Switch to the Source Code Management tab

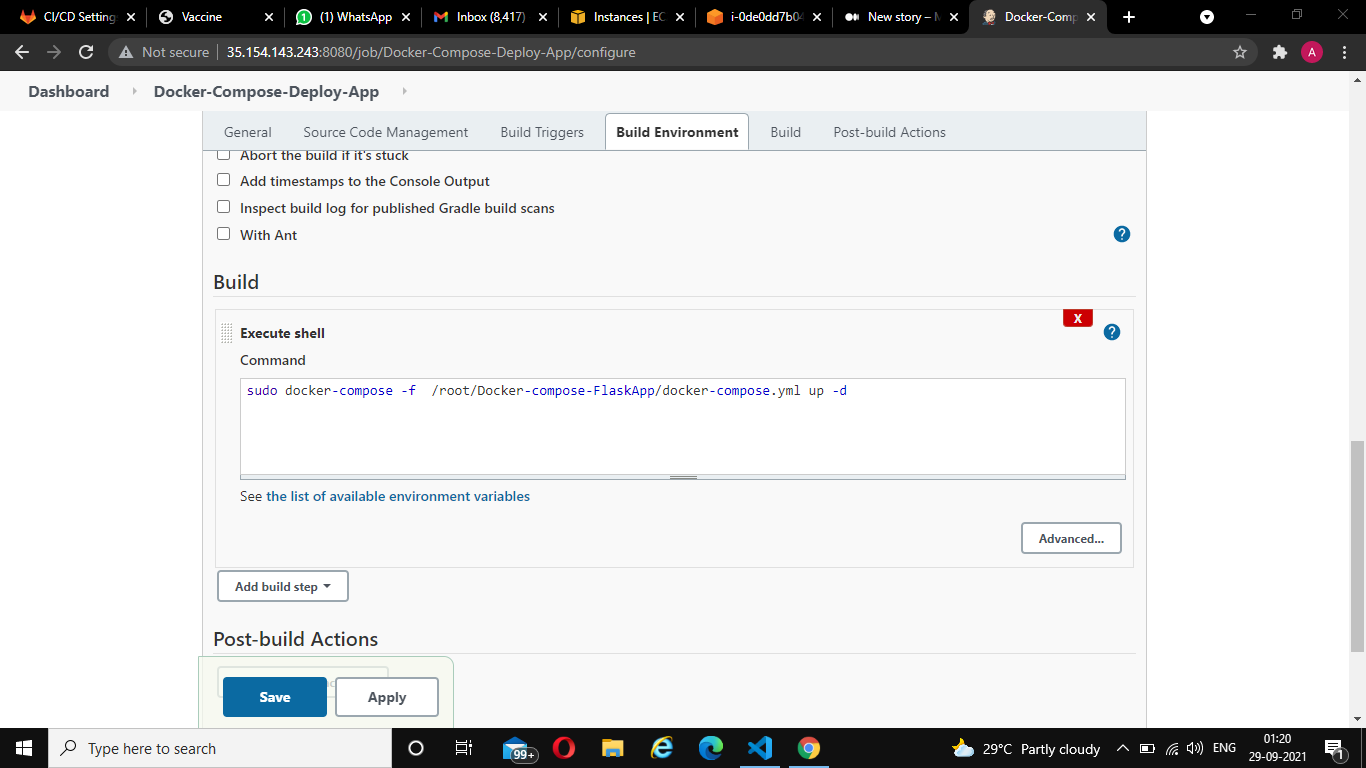pos(385,131)
